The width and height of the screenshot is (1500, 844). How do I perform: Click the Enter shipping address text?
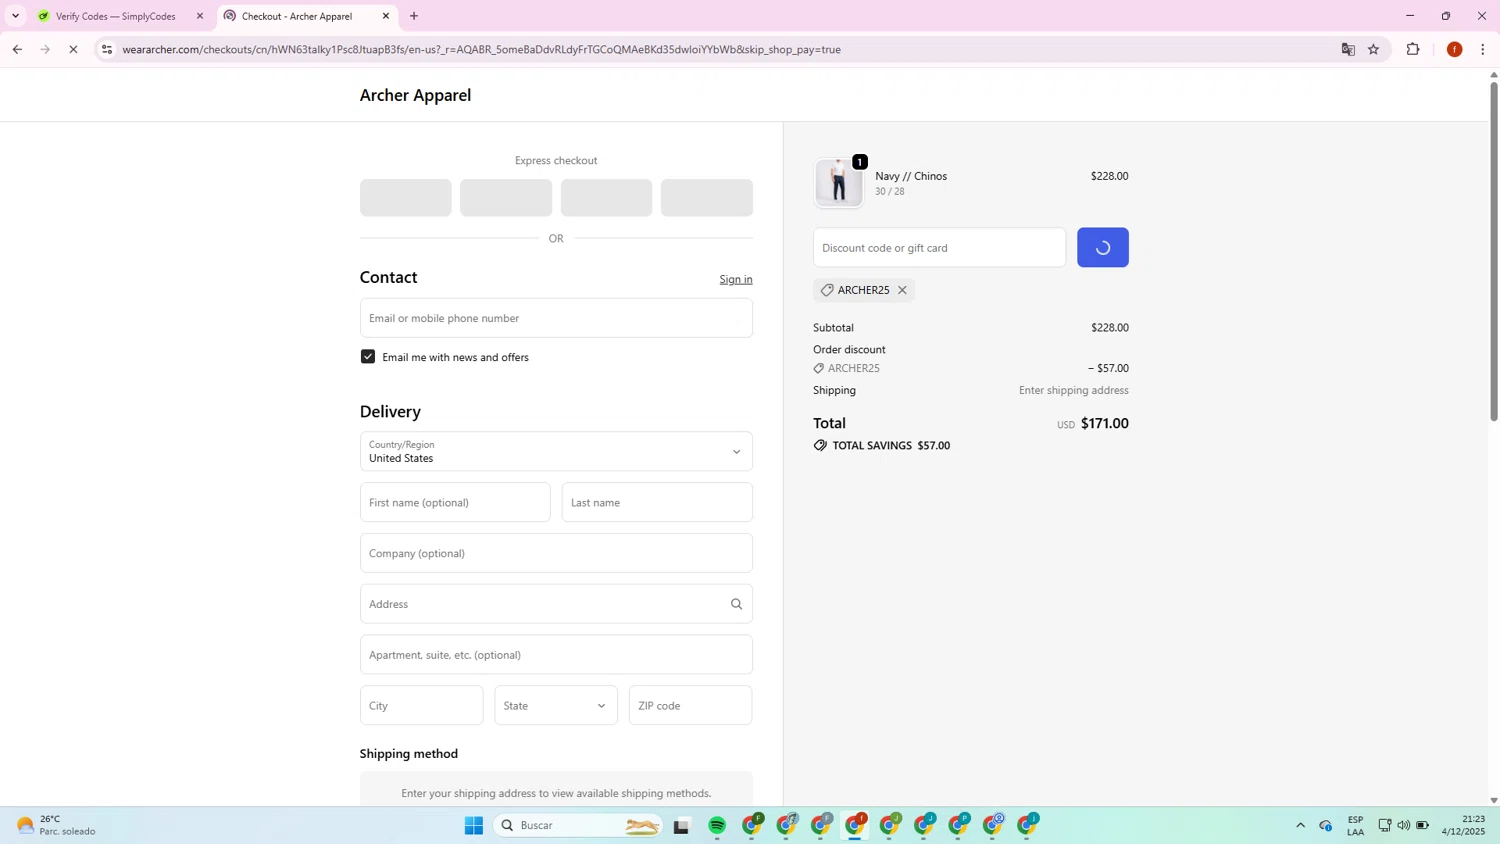[x=1073, y=391]
